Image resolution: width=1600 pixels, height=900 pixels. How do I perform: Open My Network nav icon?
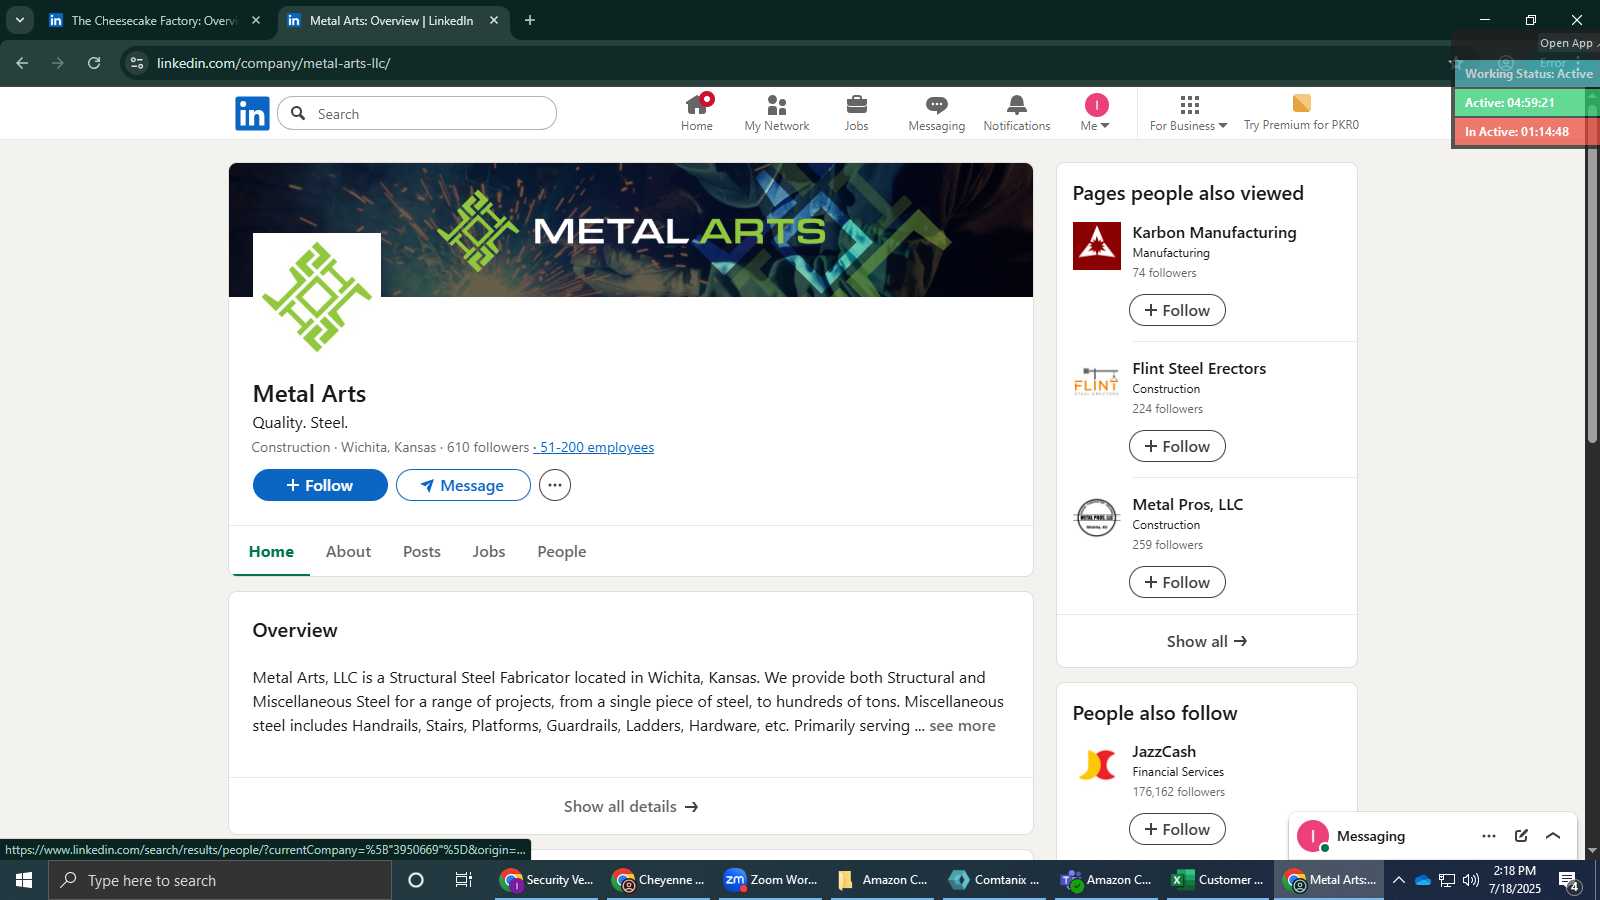(777, 113)
